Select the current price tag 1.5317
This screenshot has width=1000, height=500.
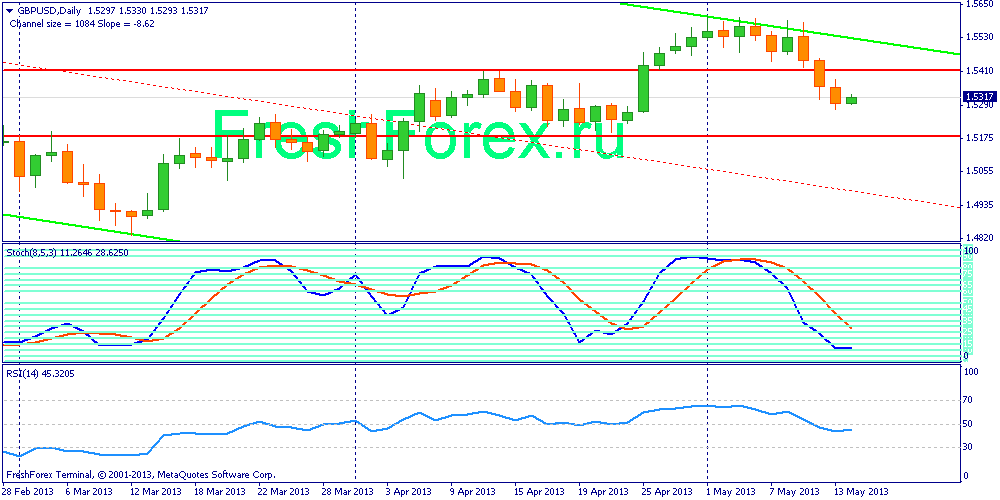pos(977,96)
